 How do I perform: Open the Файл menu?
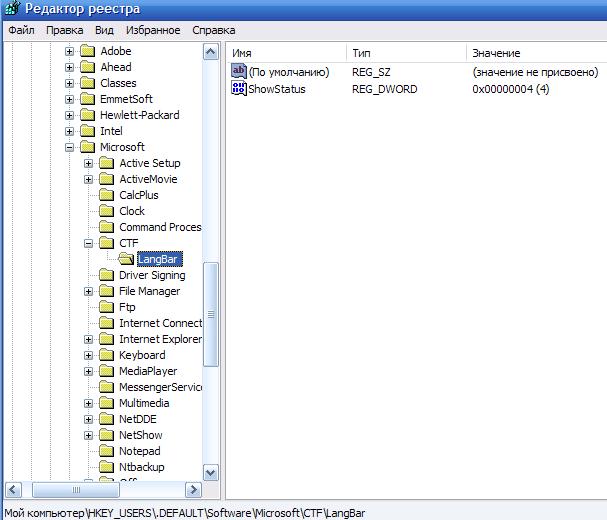21,30
